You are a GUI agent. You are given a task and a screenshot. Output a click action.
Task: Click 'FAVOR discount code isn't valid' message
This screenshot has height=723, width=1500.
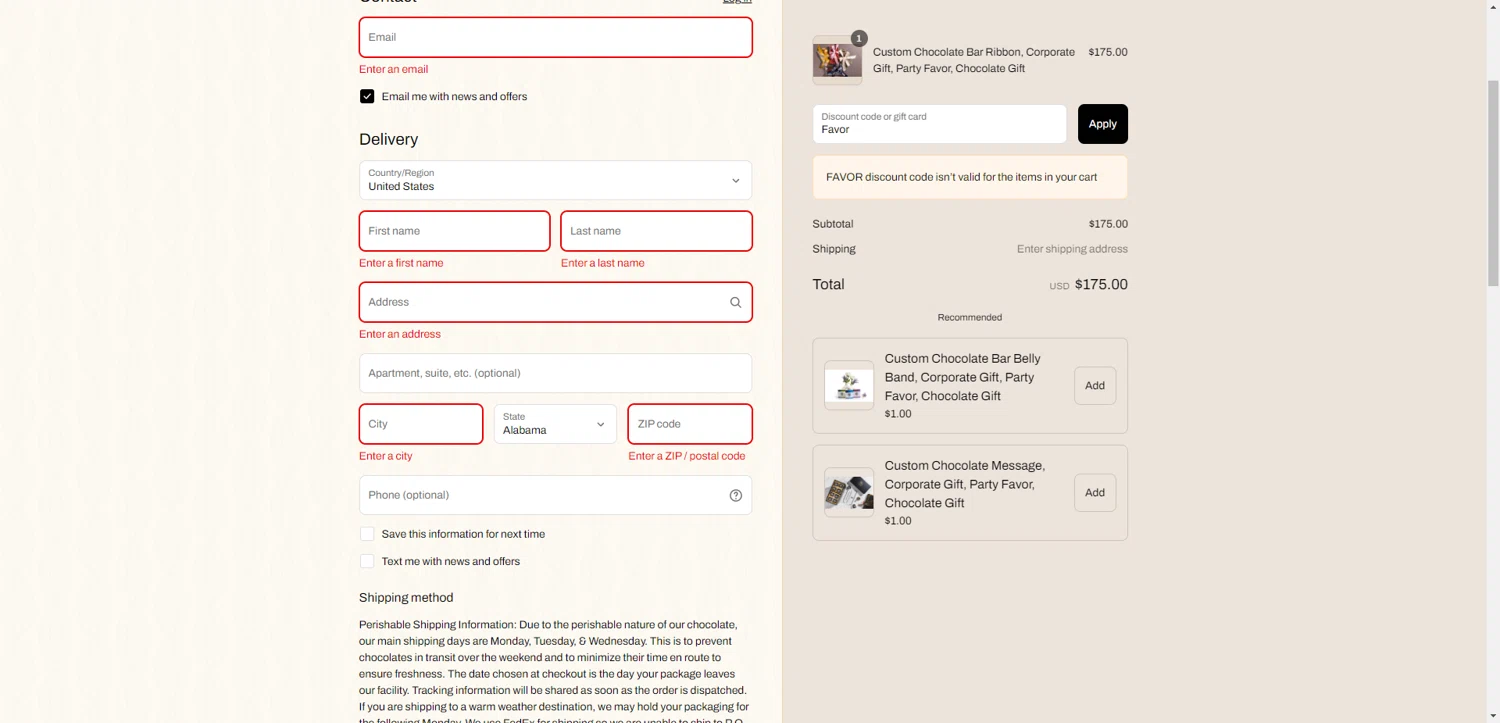point(961,177)
